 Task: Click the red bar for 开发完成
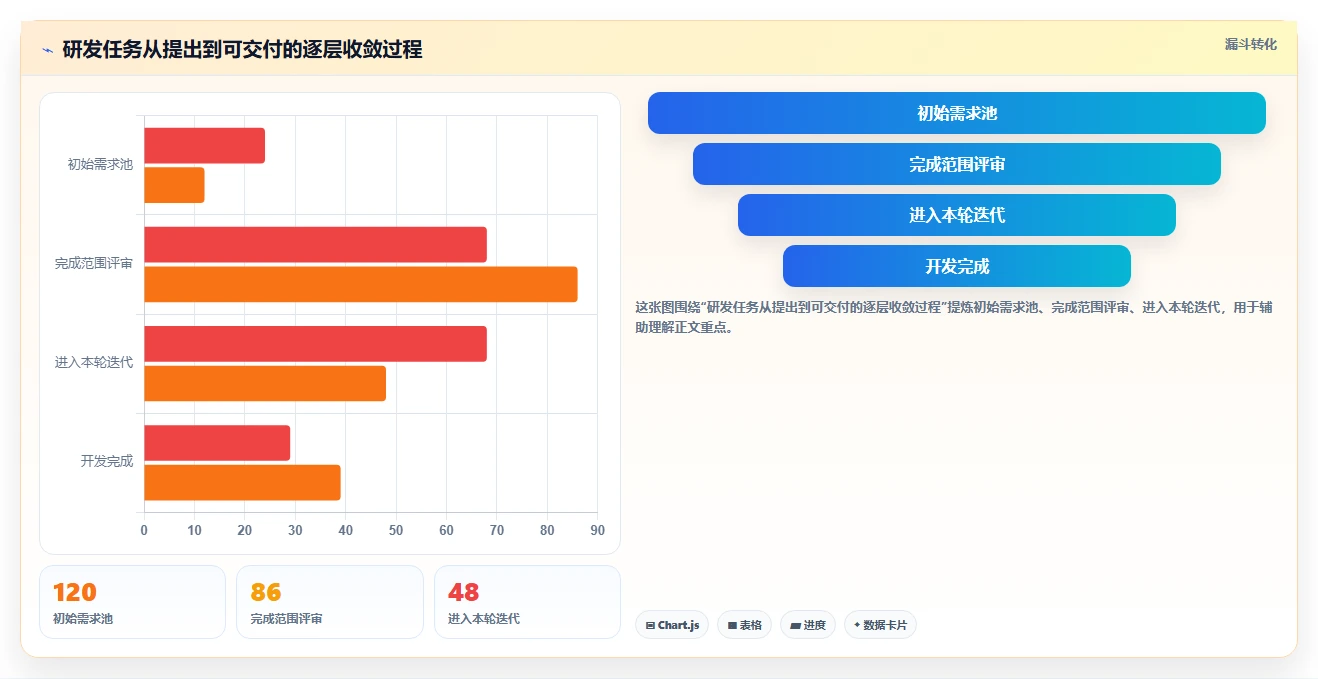(217, 443)
